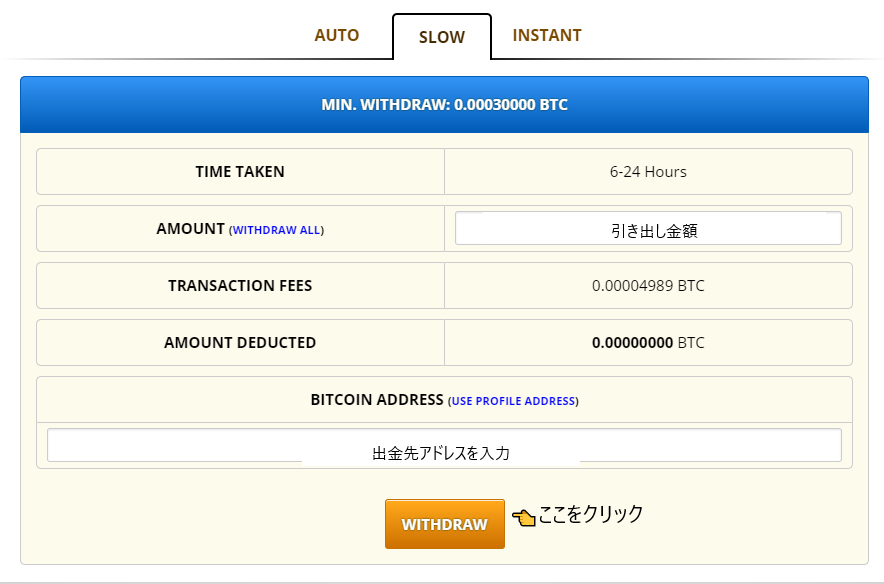
Task: Select the TIME TAKEN row label
Action: pos(240,171)
